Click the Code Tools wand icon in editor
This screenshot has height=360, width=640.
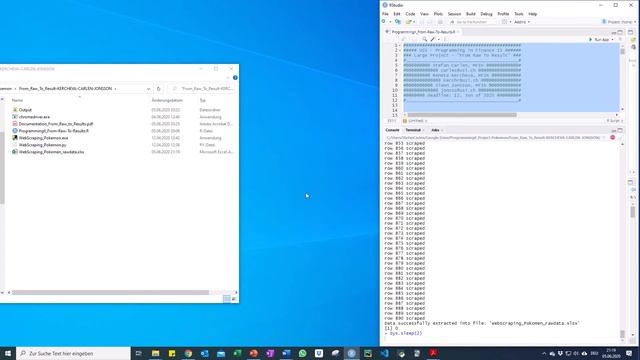pyautogui.click(x=433, y=40)
